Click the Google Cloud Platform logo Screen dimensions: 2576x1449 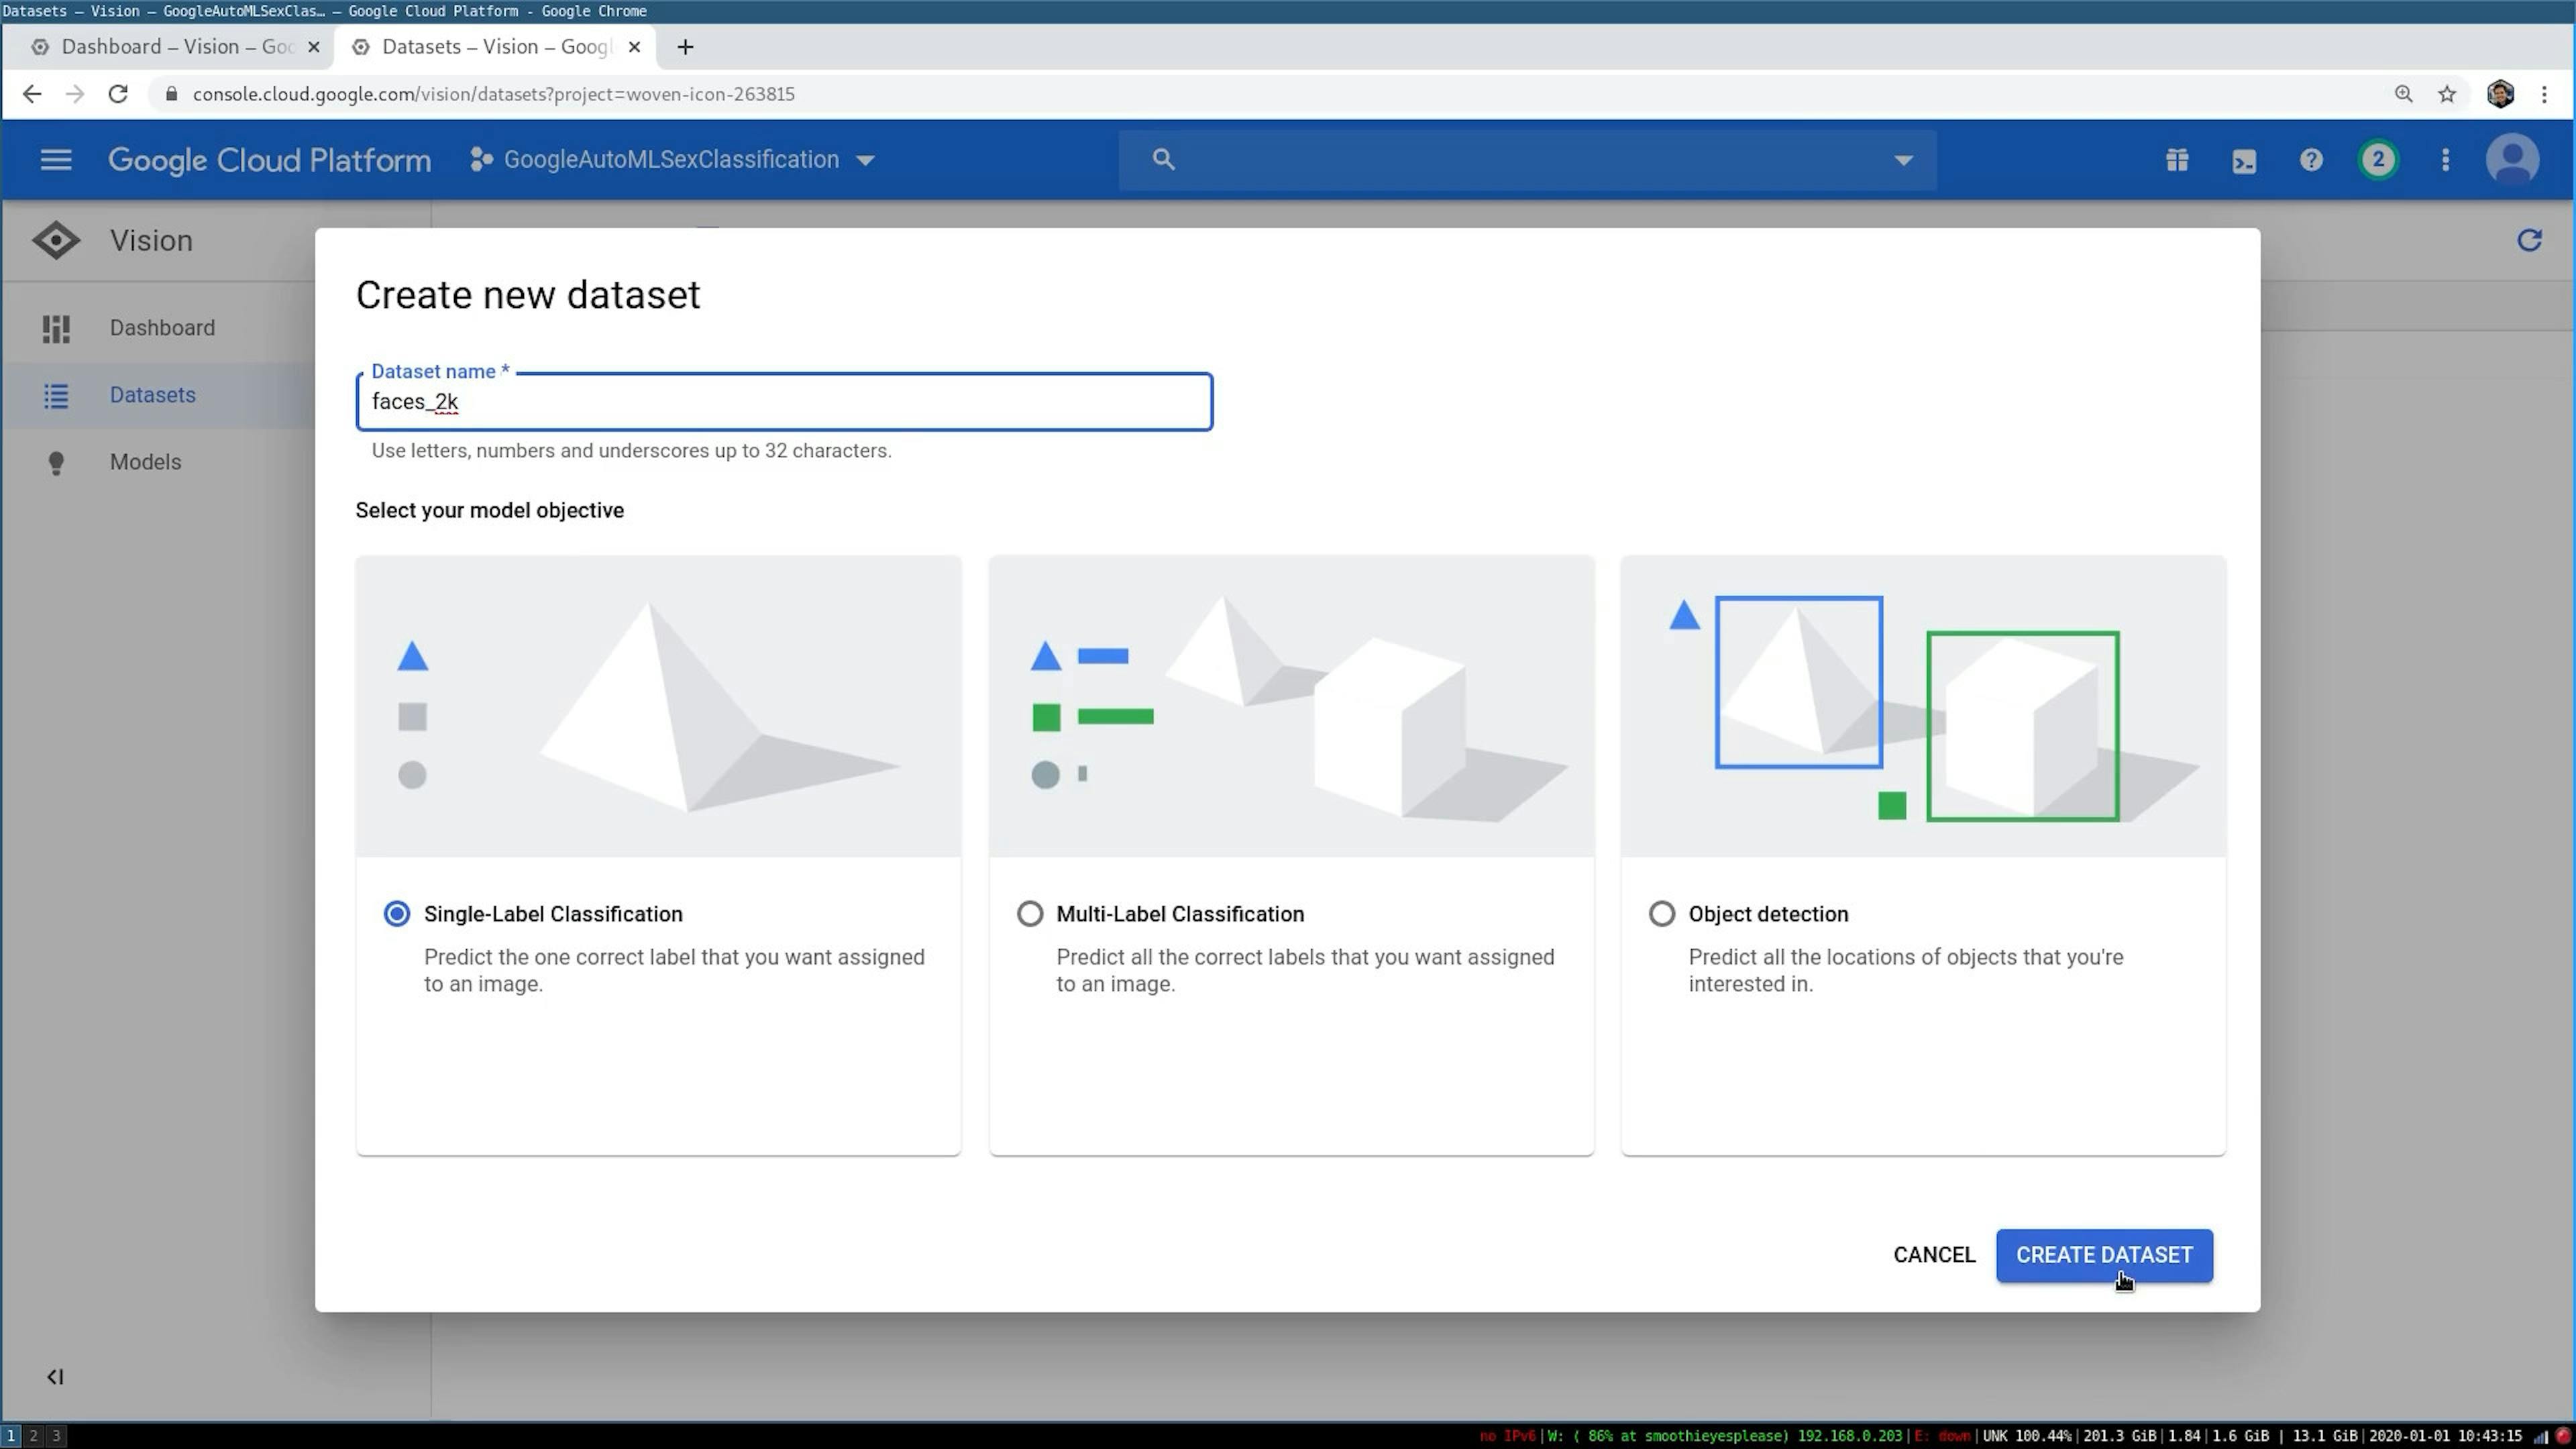coord(269,160)
